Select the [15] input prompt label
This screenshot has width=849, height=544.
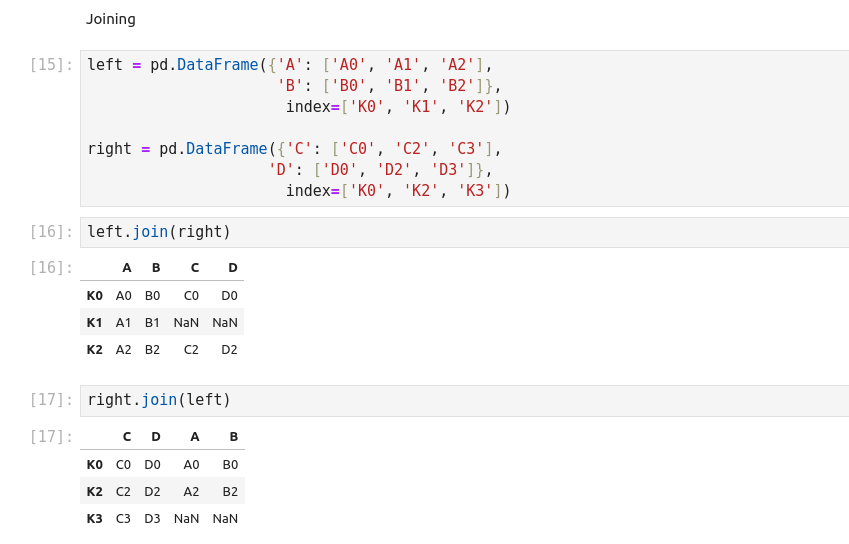[51, 65]
